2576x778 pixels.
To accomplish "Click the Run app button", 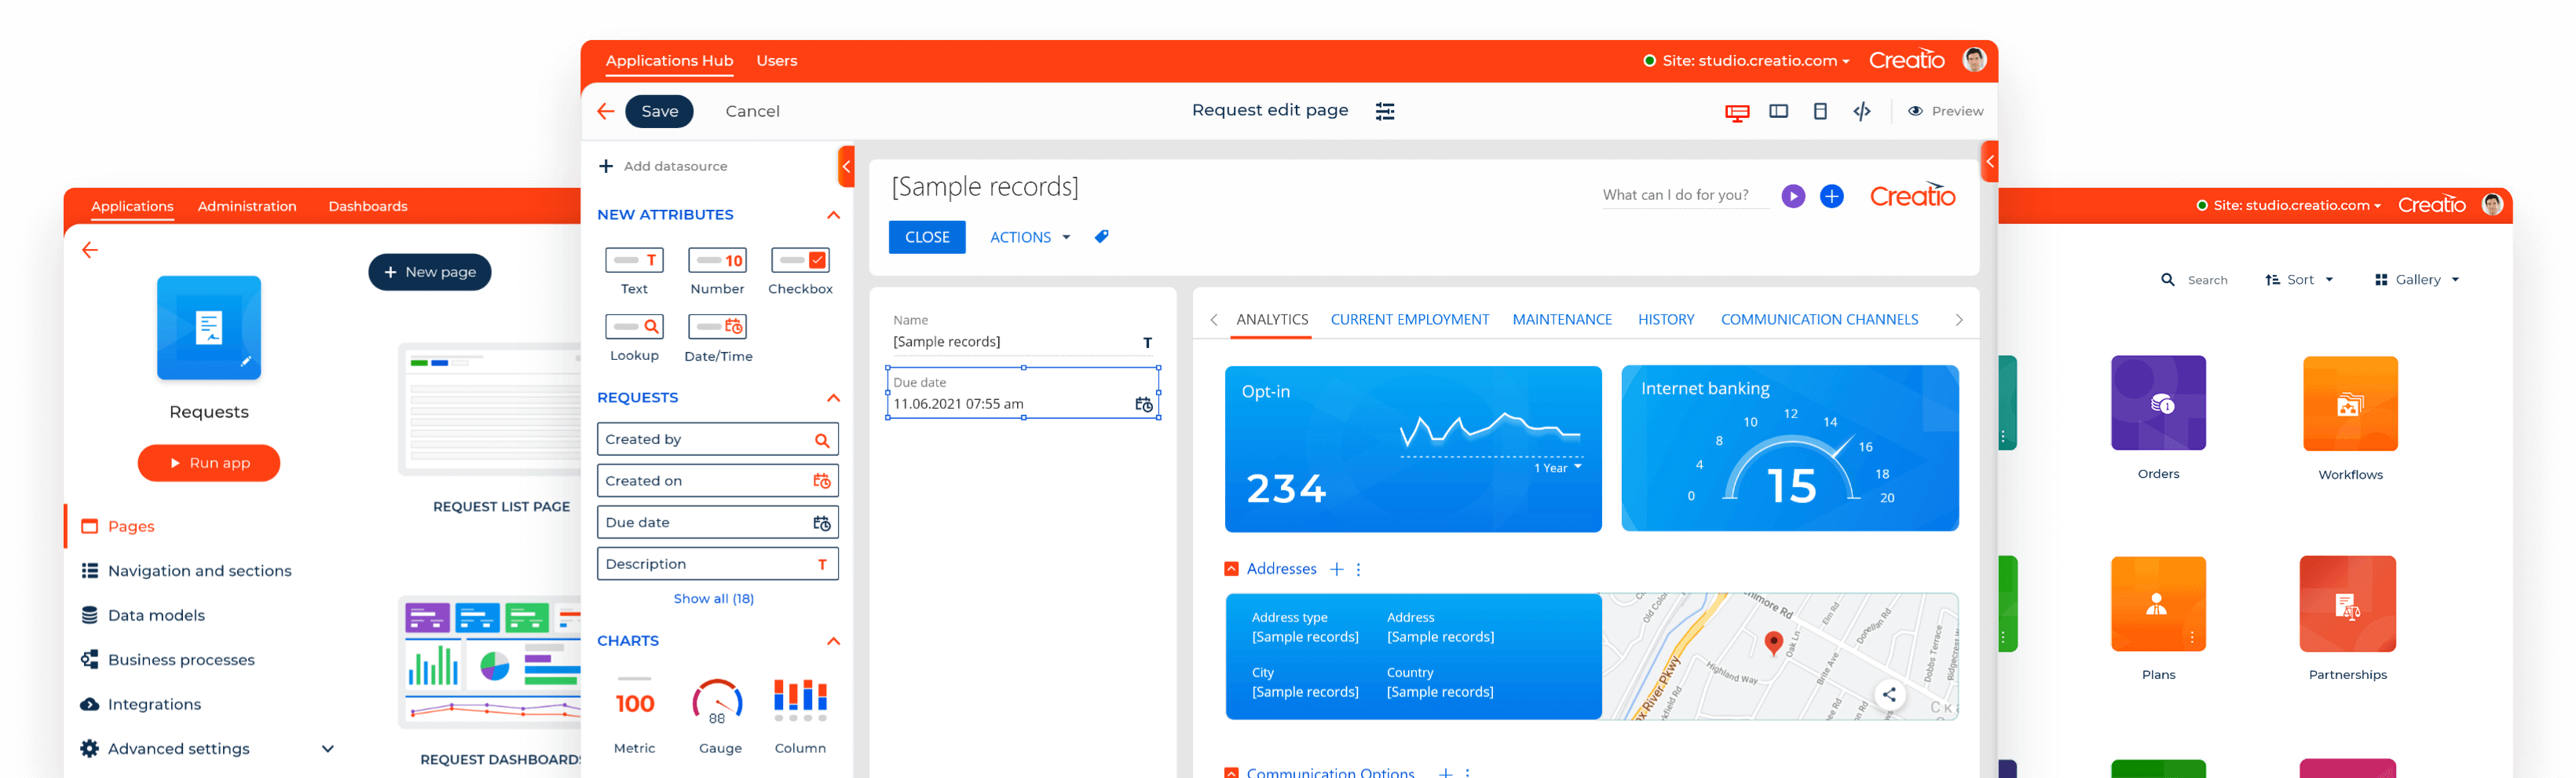I will (208, 463).
